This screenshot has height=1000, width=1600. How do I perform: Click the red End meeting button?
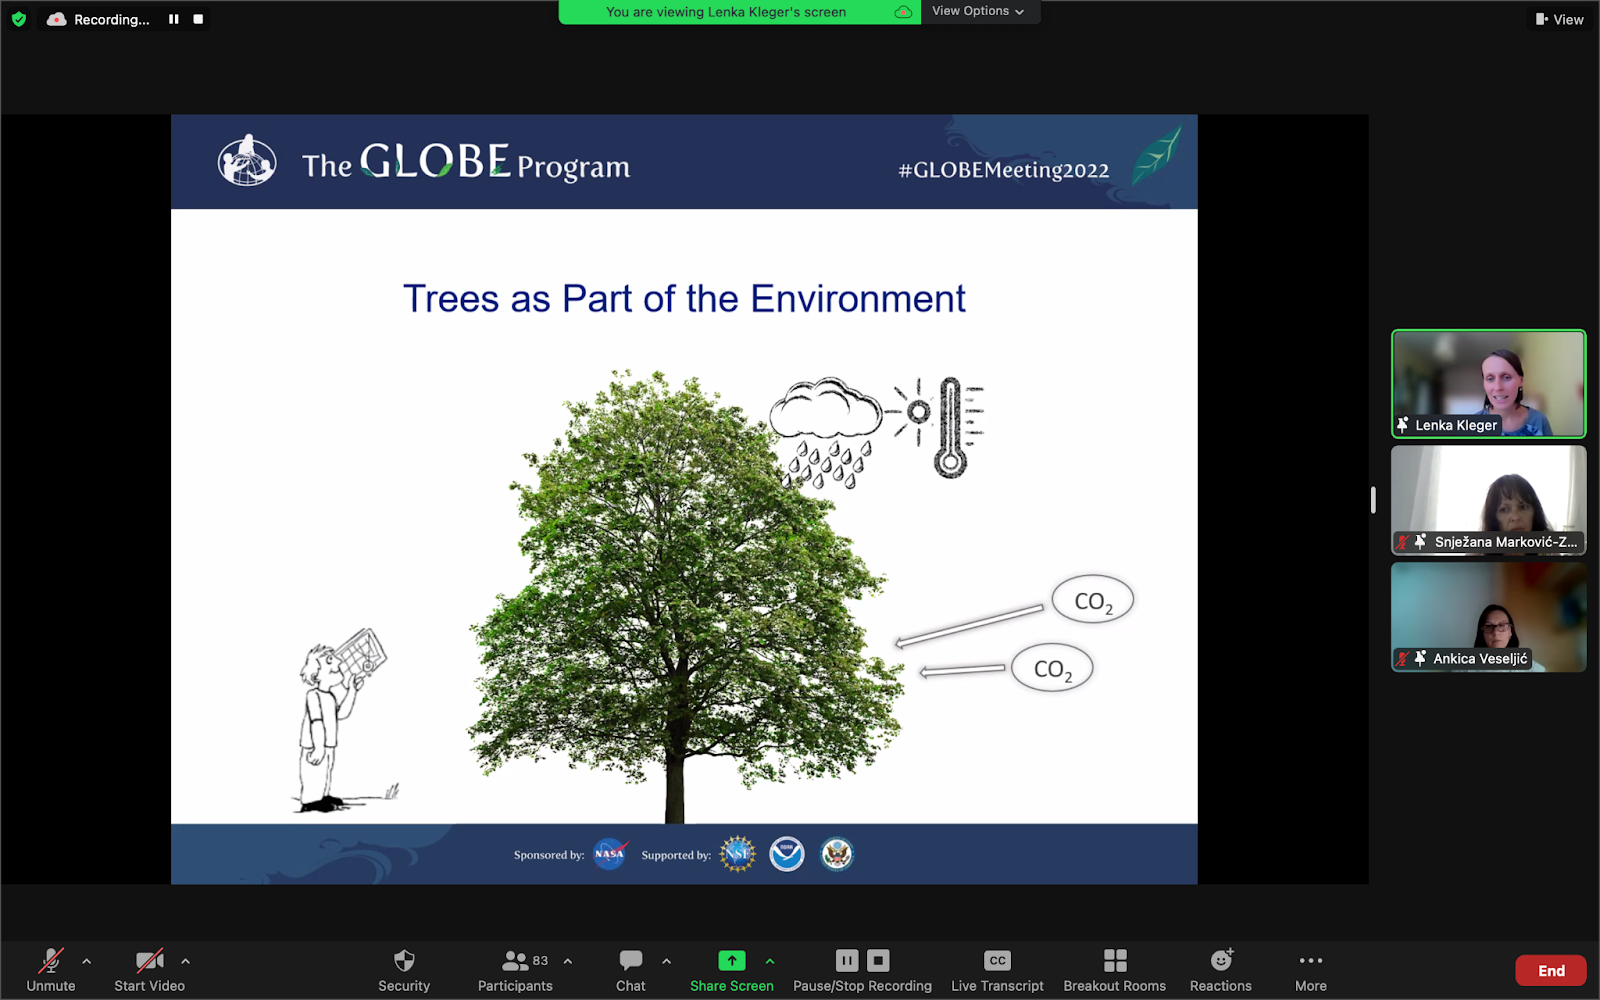coord(1550,970)
